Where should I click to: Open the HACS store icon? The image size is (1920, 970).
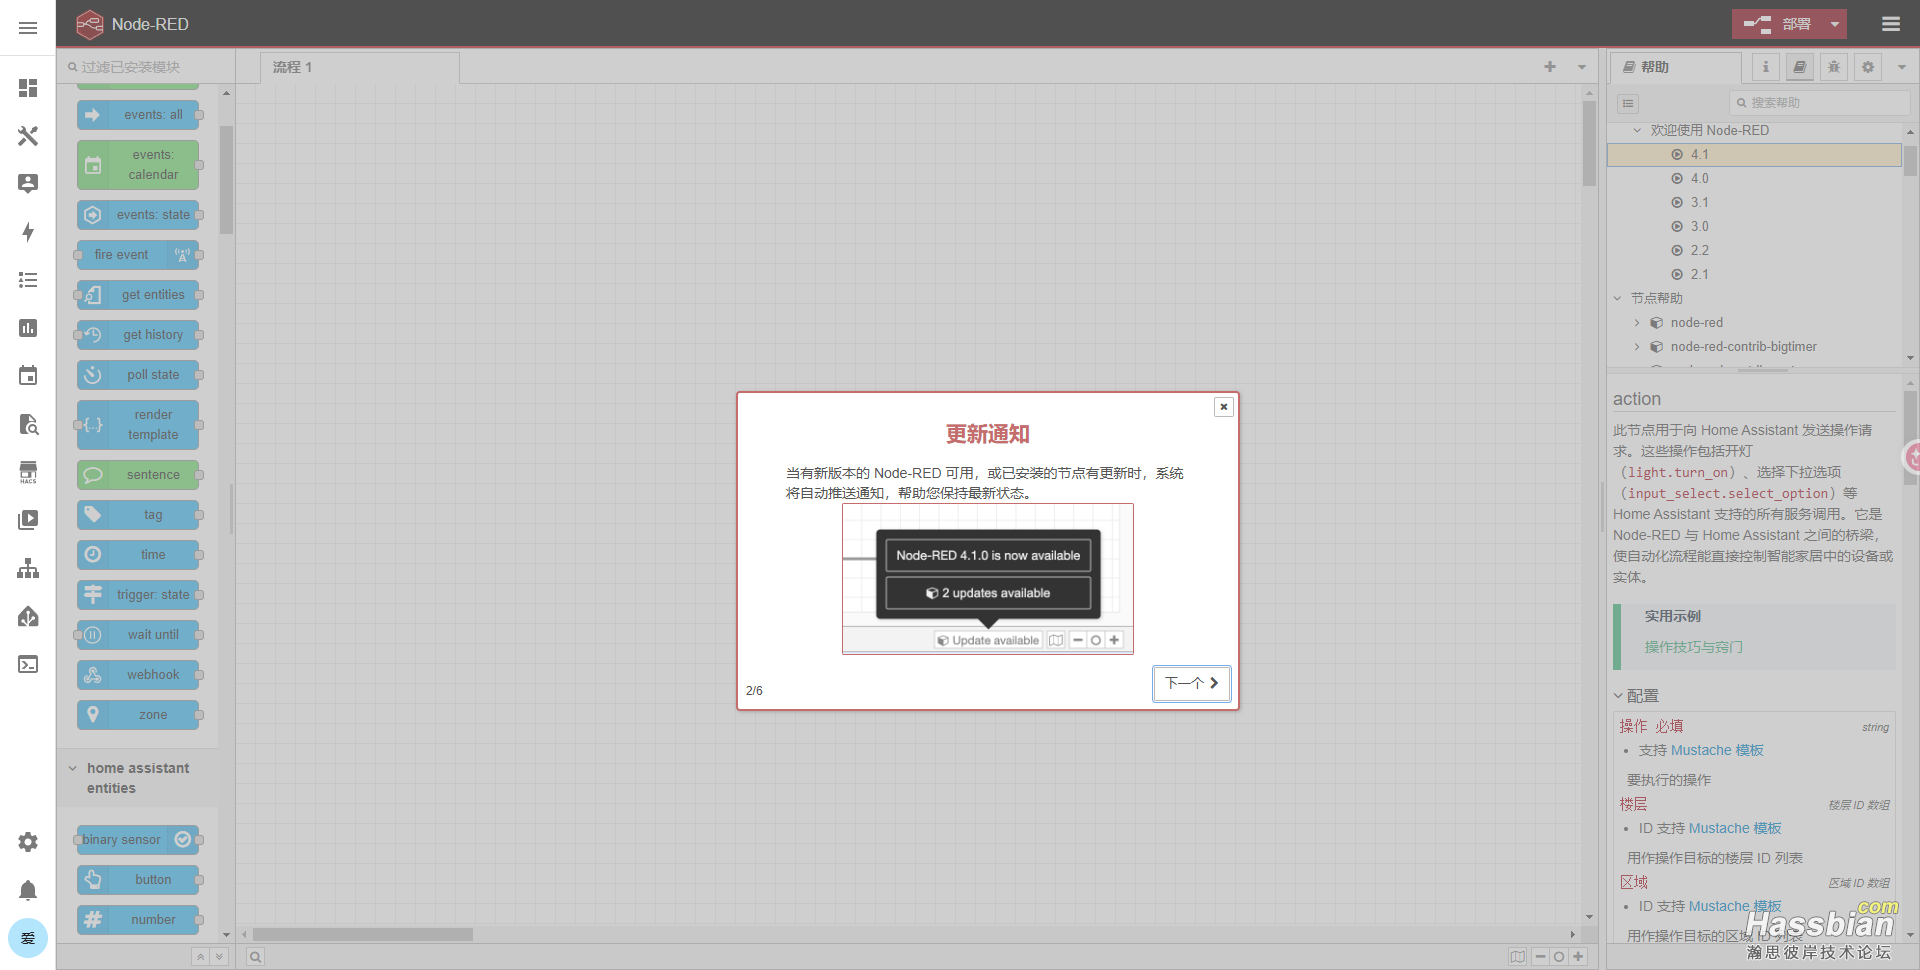coord(28,472)
